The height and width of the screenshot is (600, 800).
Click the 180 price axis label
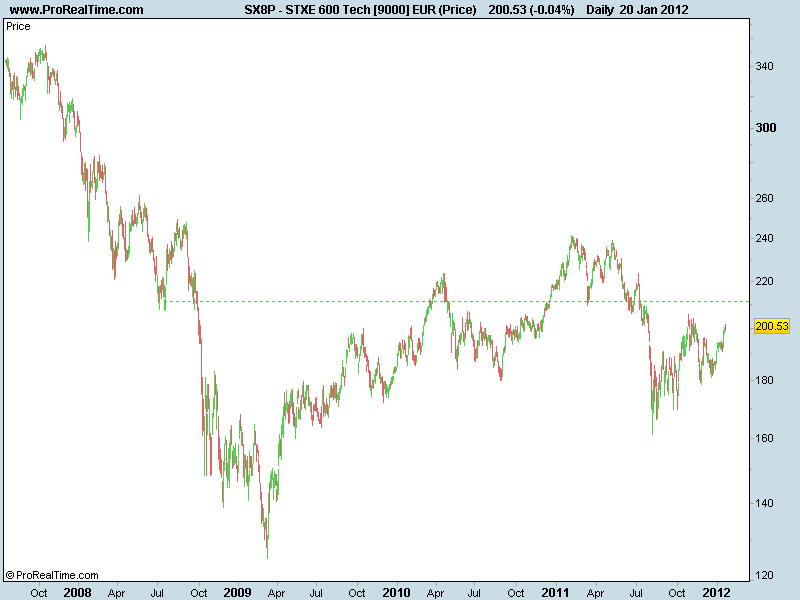[x=764, y=380]
